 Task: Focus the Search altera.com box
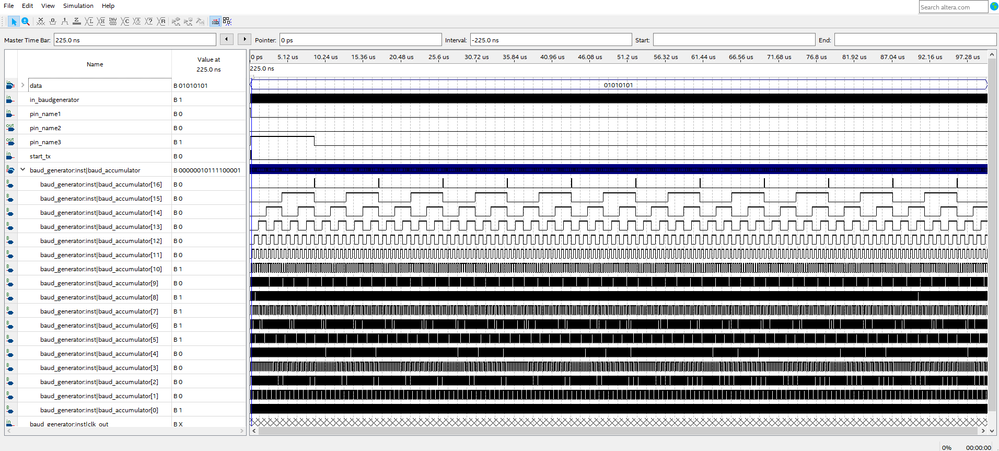(952, 6)
